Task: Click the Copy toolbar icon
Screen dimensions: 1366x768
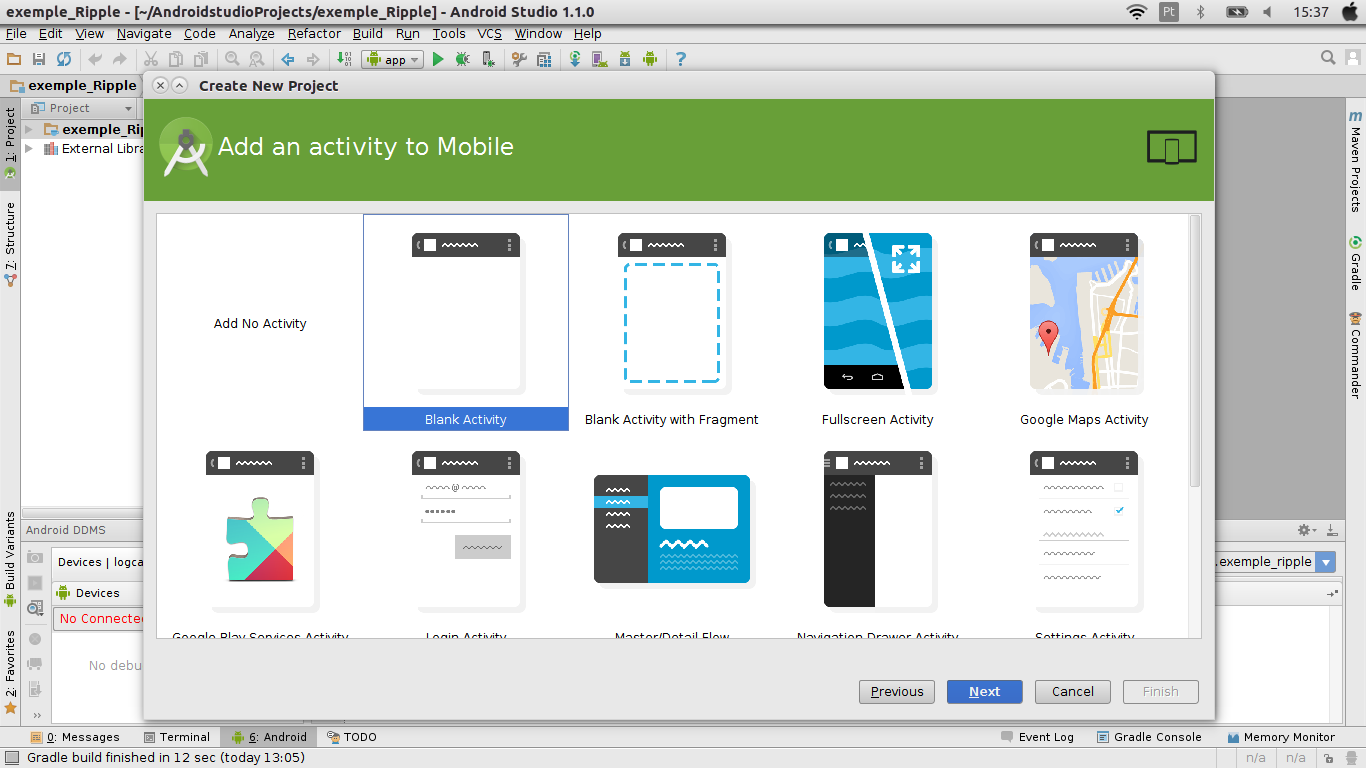Action: click(x=176, y=59)
